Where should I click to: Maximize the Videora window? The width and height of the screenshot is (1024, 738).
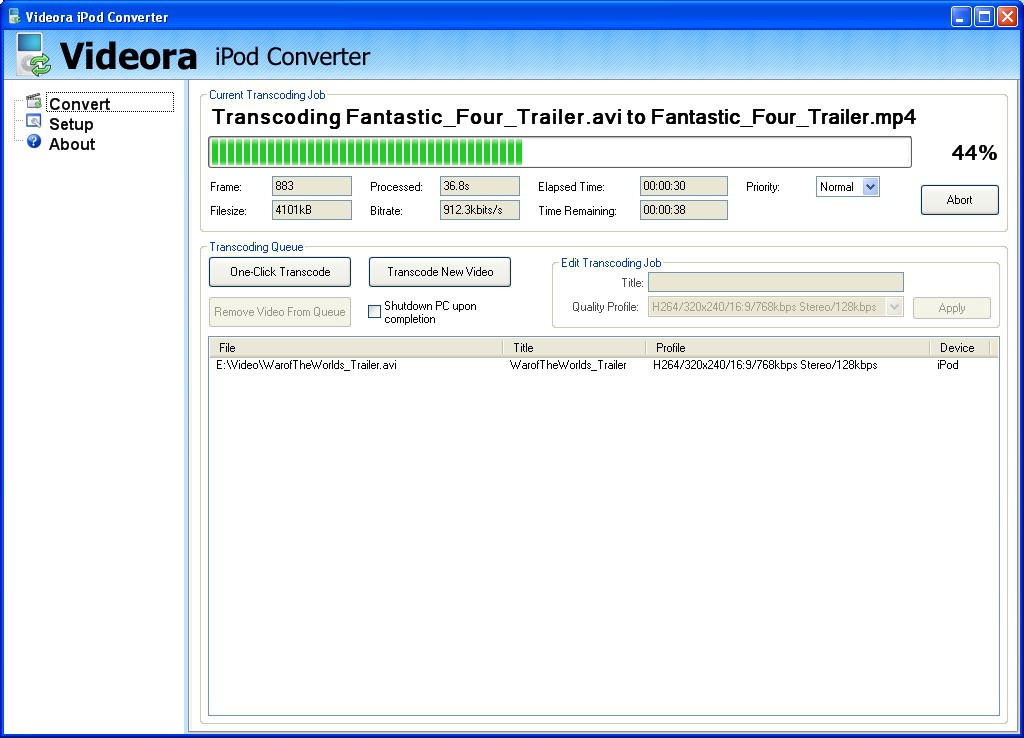pos(984,16)
